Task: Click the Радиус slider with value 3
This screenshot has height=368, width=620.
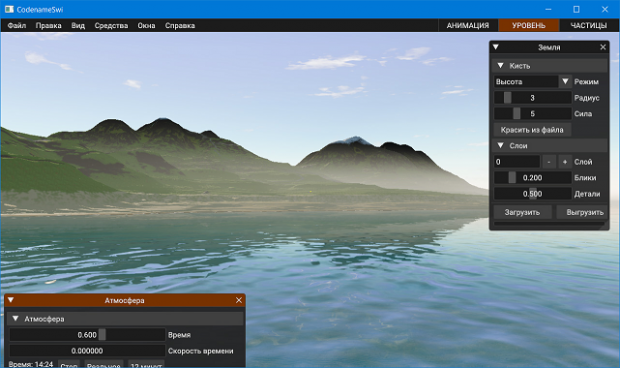Action: tap(532, 98)
